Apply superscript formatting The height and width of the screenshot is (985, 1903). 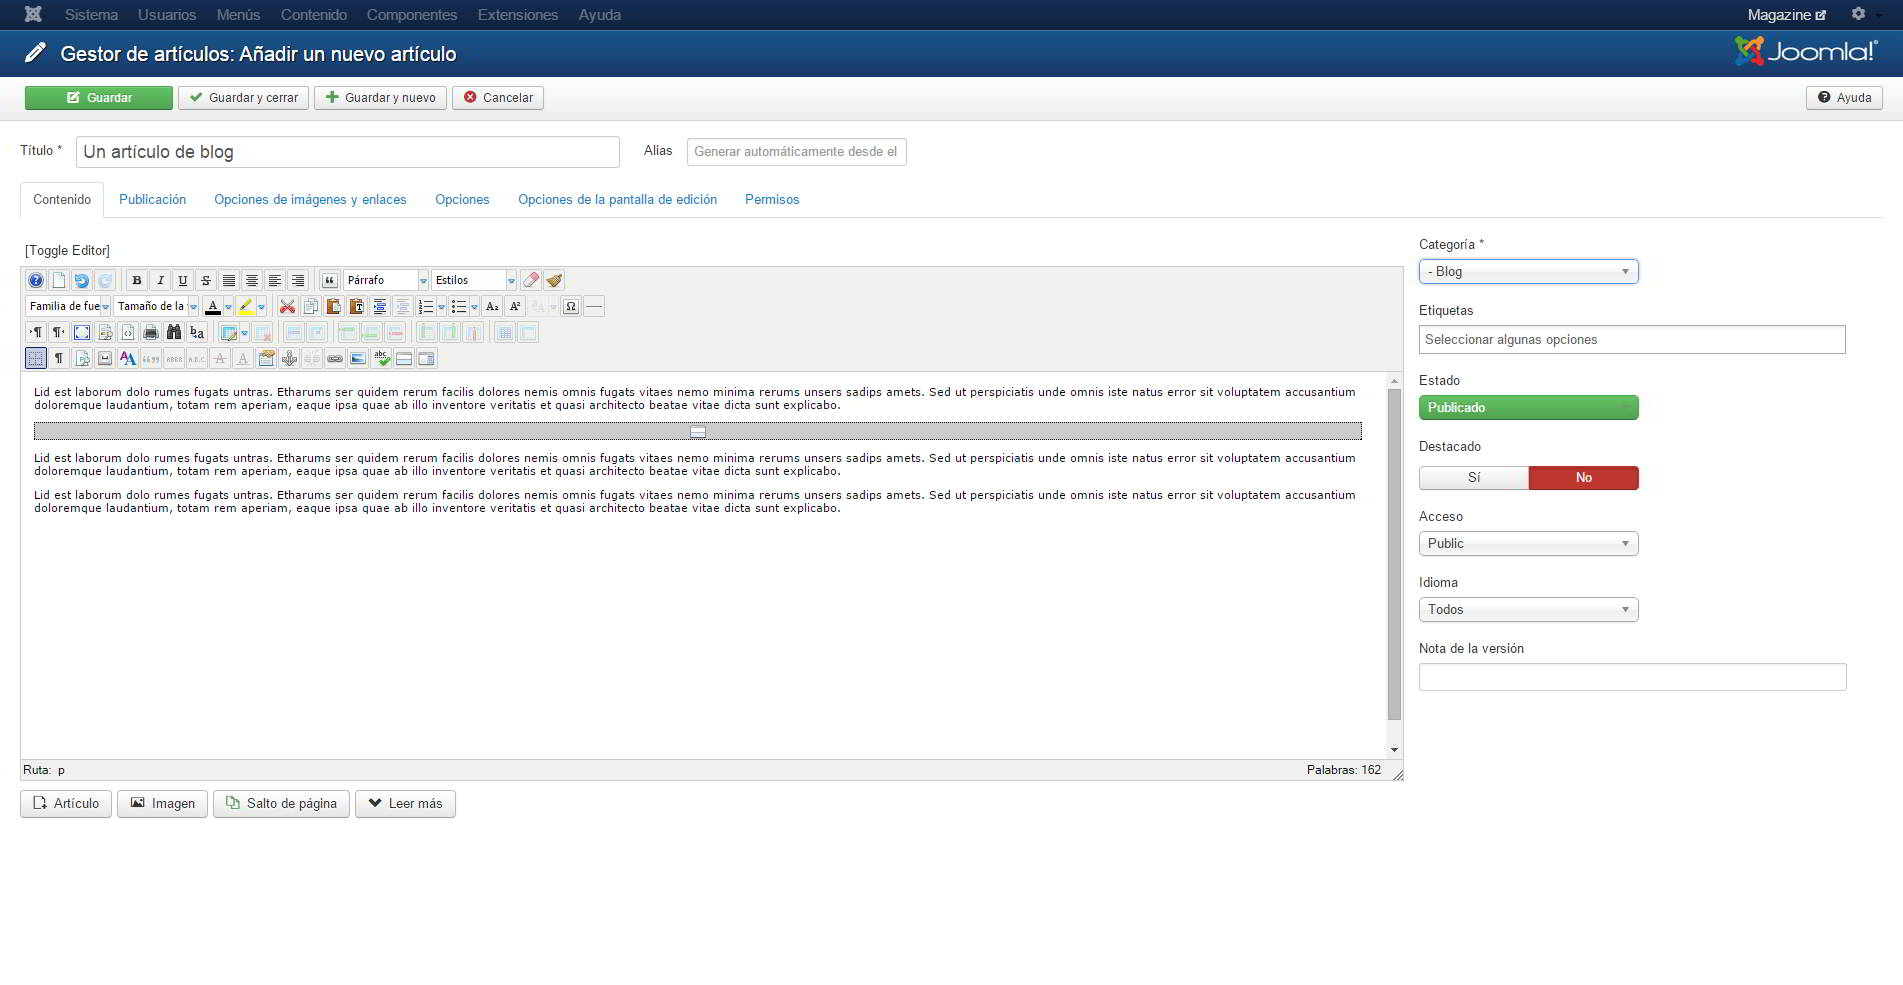point(515,306)
